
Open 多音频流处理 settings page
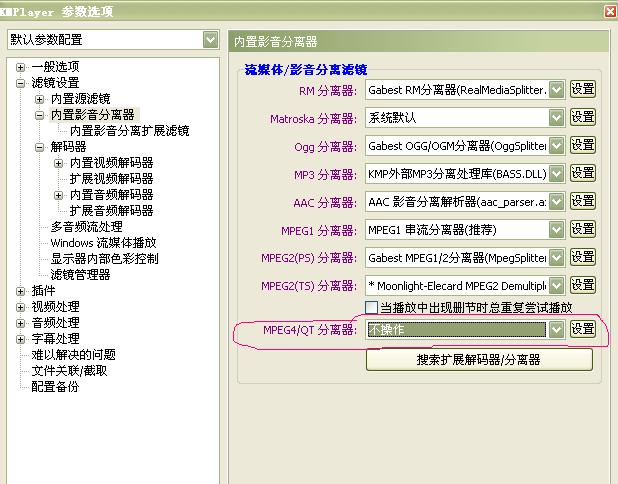(86, 227)
